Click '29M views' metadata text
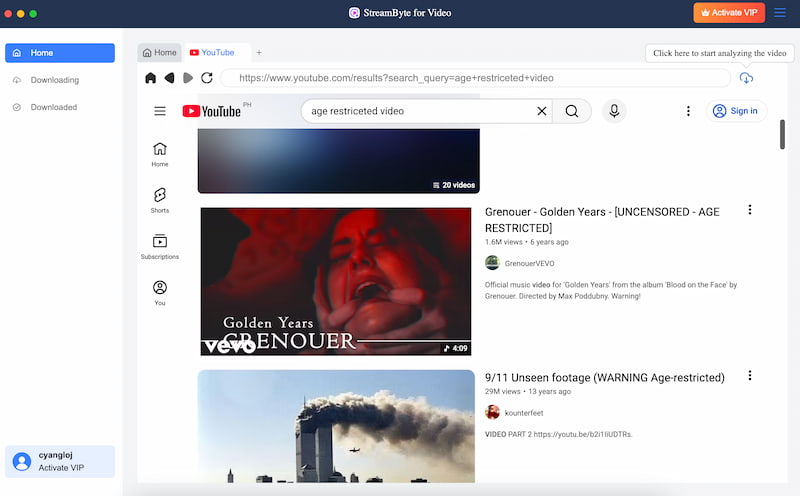Screen dimensions: 800x496 pos(503,391)
